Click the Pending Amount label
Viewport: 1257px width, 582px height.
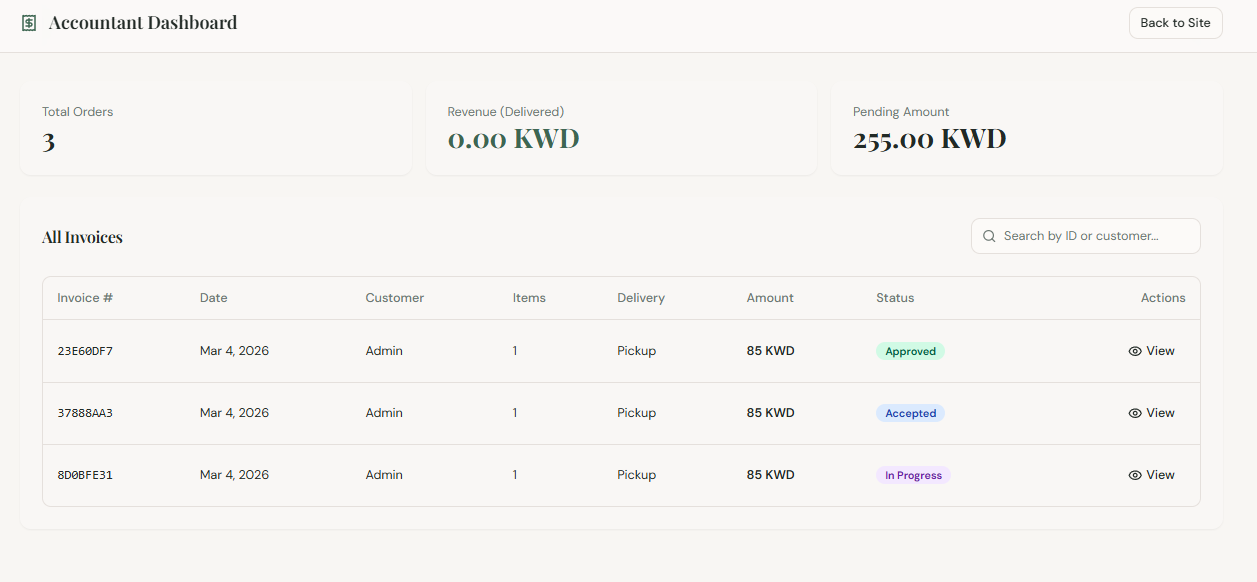901,112
